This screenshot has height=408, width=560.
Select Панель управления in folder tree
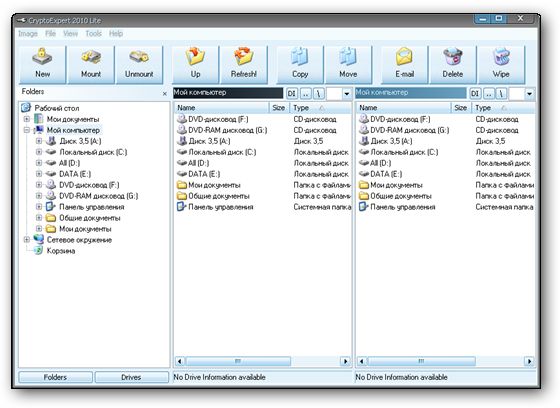(92, 207)
